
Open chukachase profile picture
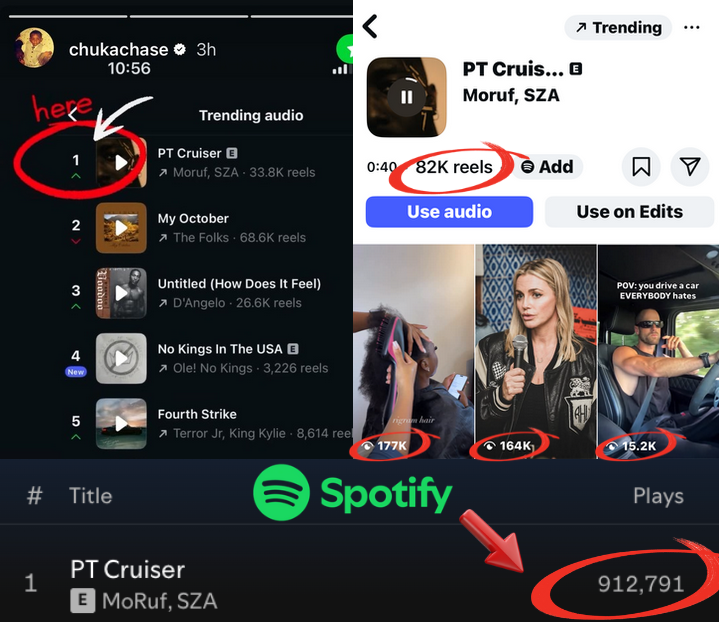[x=35, y=48]
